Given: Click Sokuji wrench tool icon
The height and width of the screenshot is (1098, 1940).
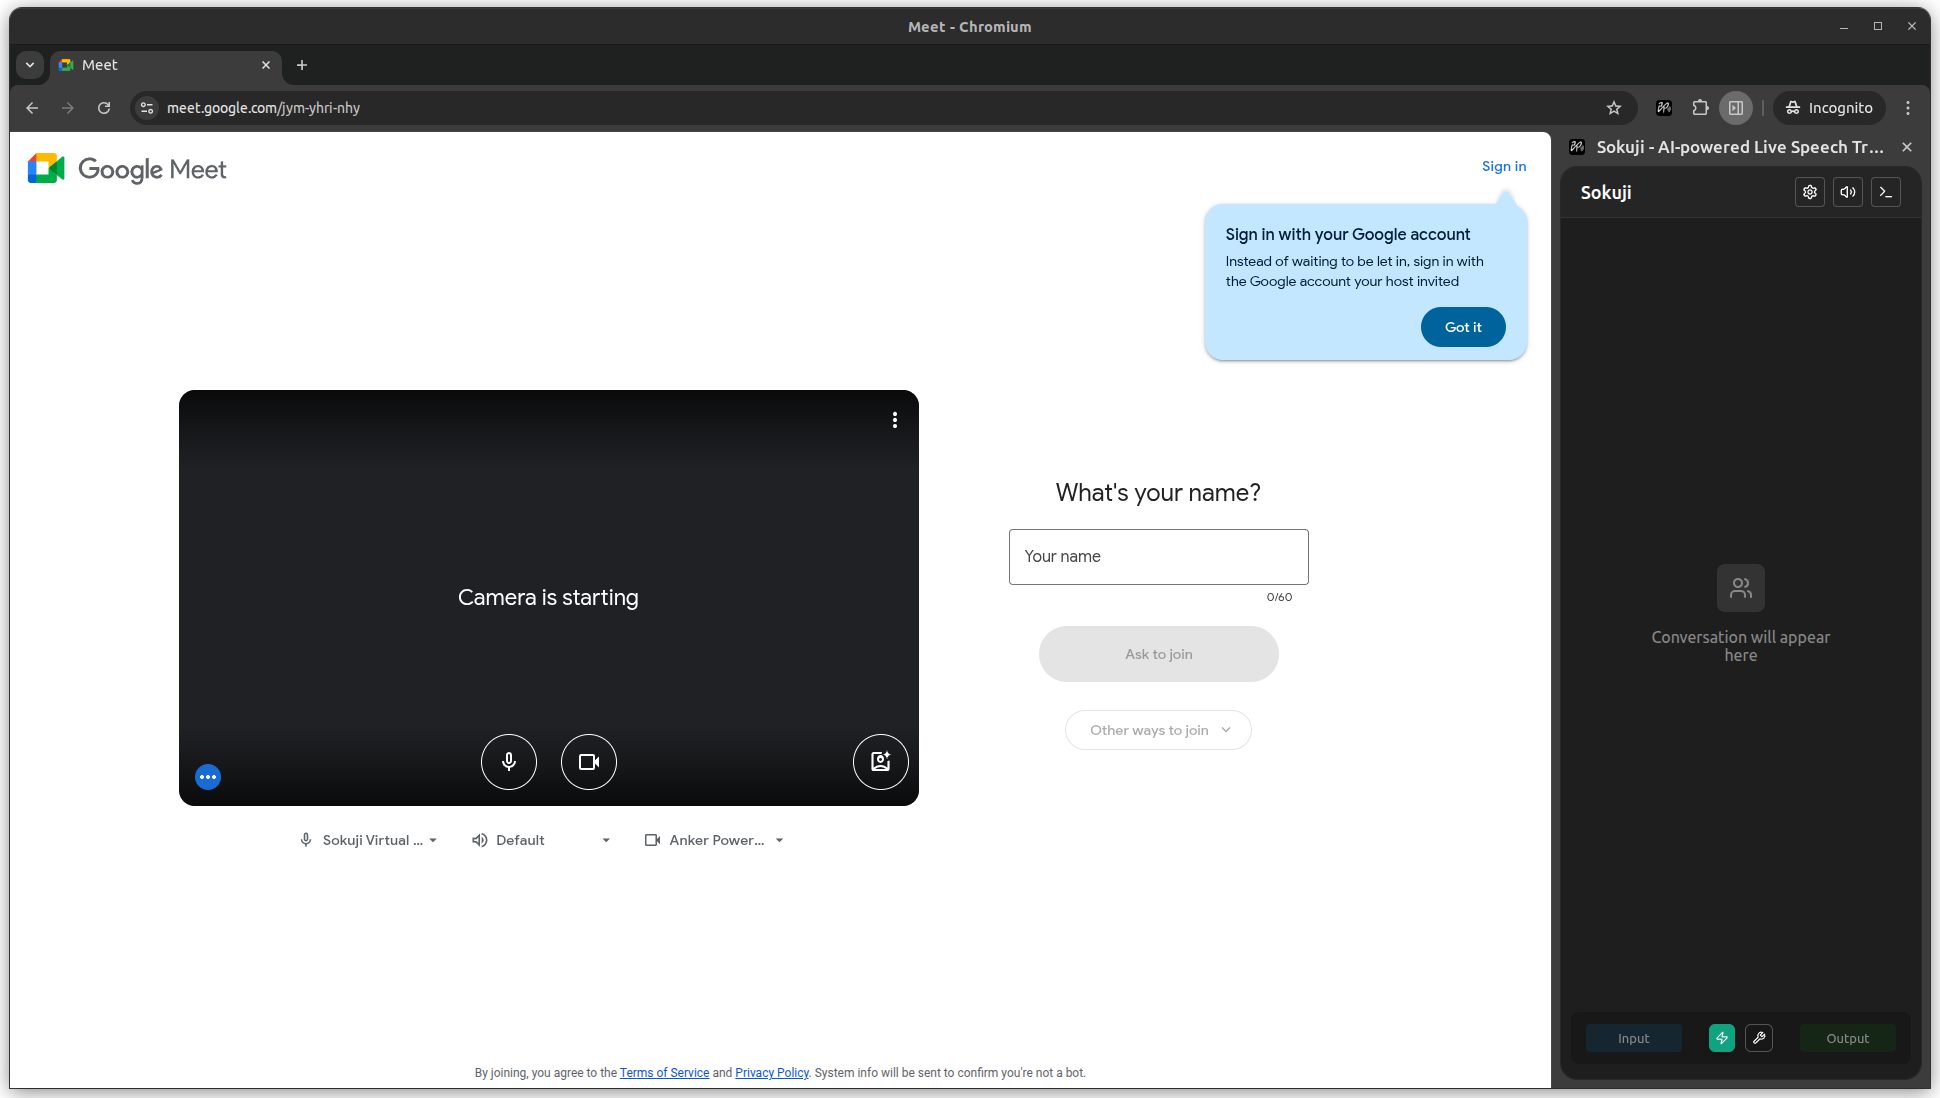Looking at the screenshot, I should 1759,1038.
